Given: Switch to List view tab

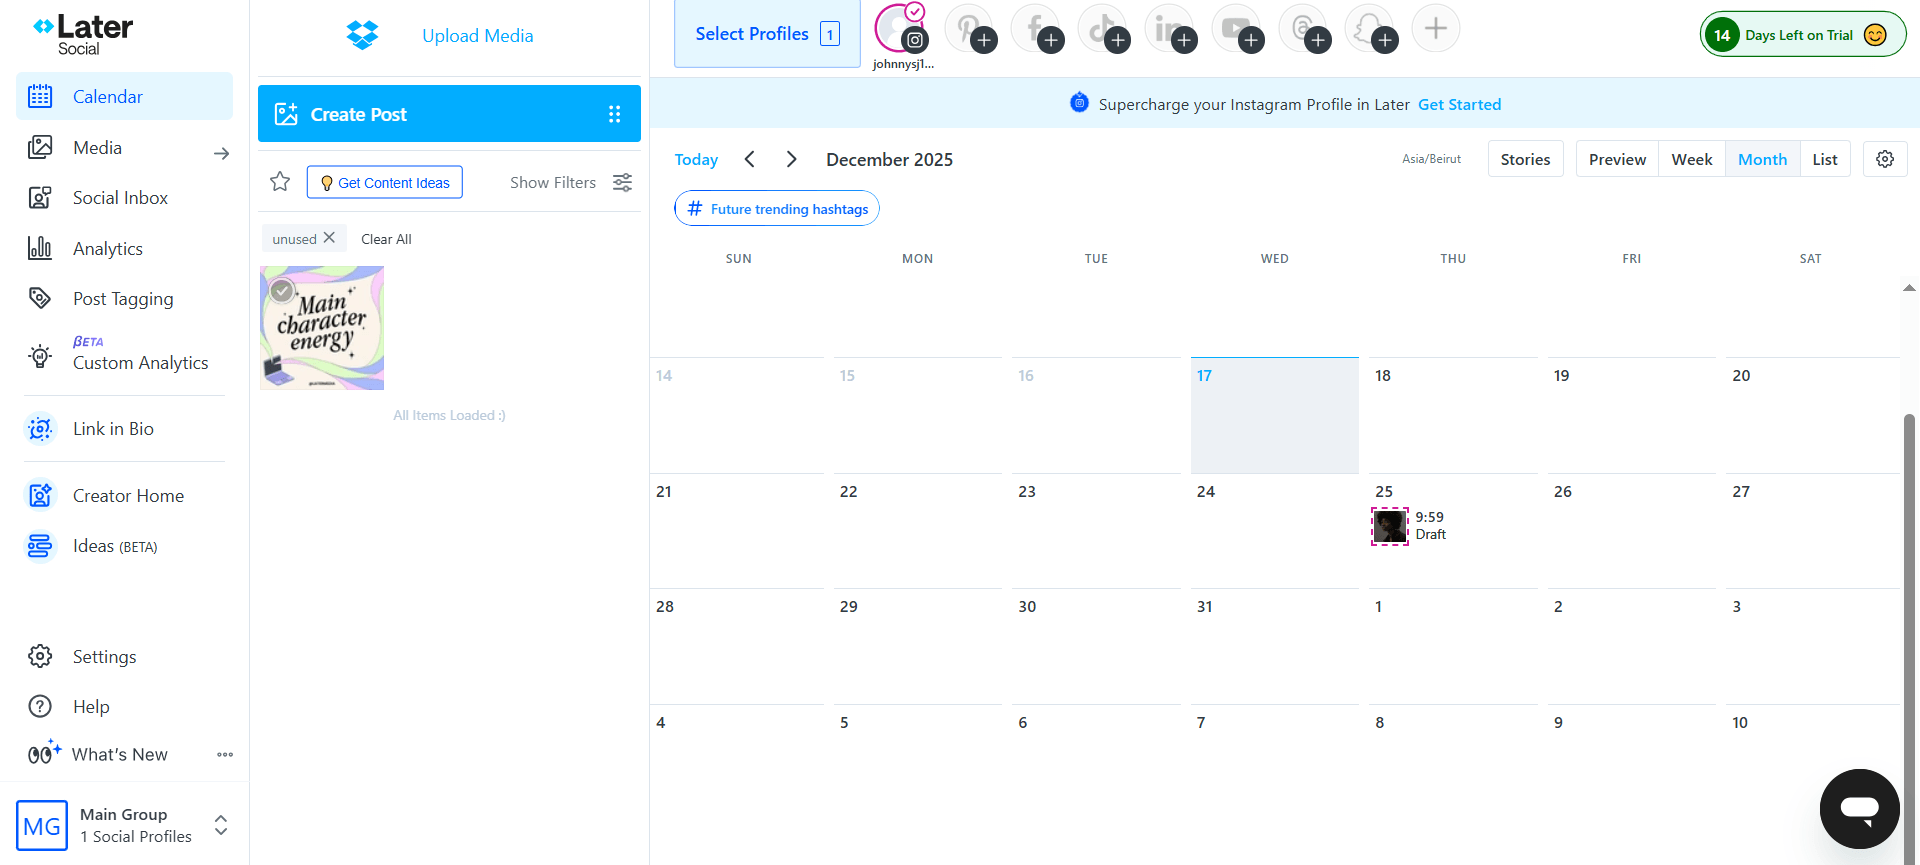Looking at the screenshot, I should [1825, 159].
